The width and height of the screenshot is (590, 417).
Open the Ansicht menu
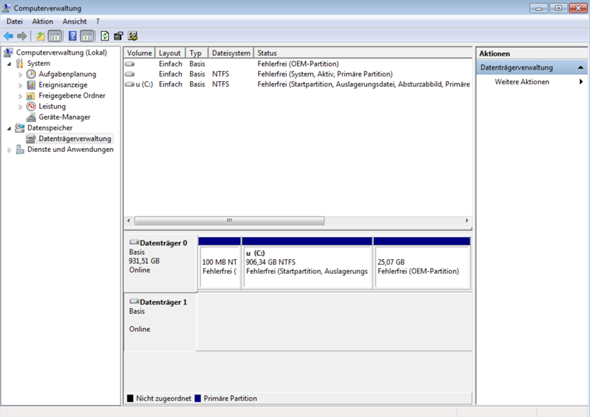[75, 21]
